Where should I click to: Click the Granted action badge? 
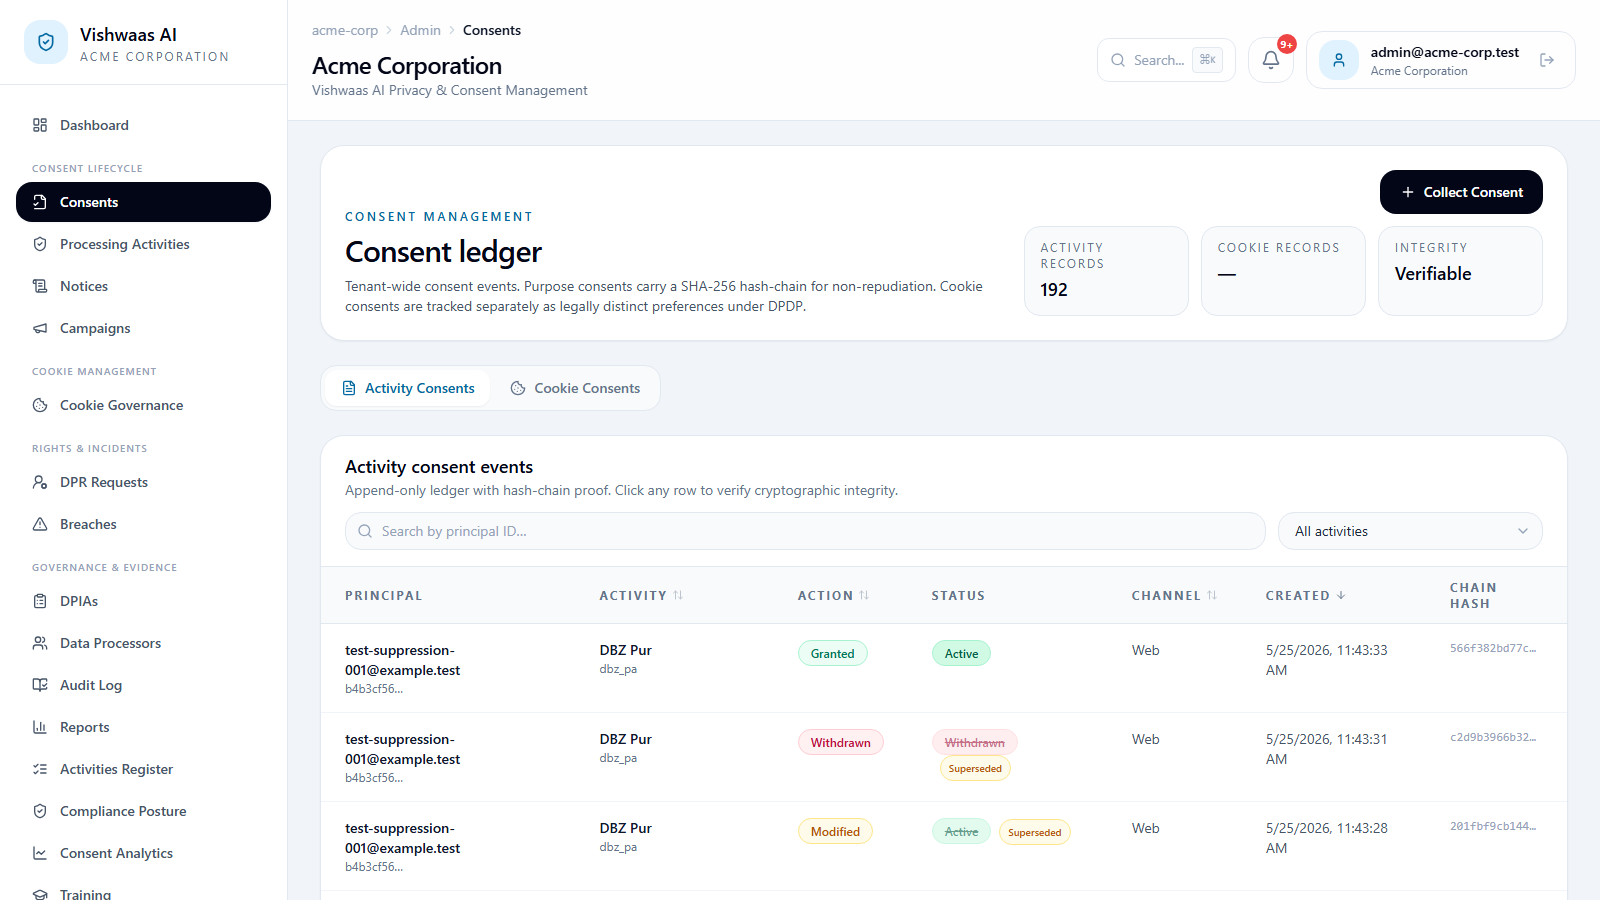coord(833,653)
